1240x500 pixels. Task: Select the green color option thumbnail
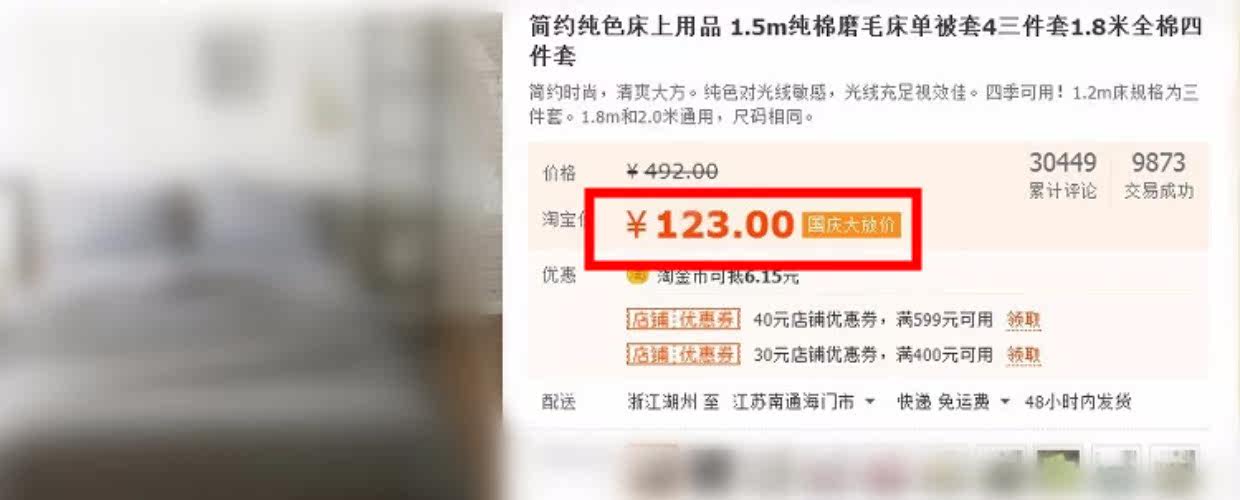(x=1058, y=472)
